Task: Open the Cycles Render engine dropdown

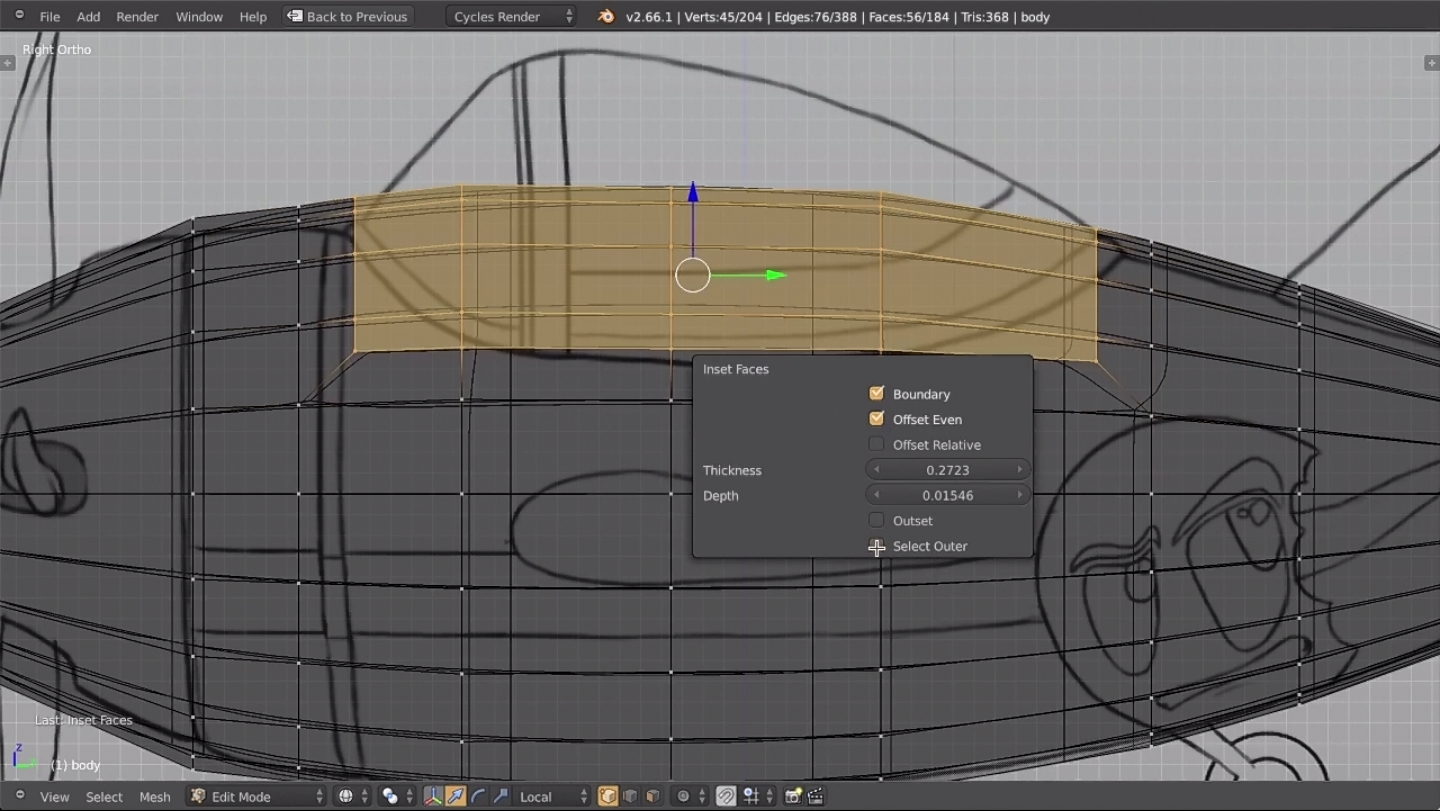Action: coord(511,17)
